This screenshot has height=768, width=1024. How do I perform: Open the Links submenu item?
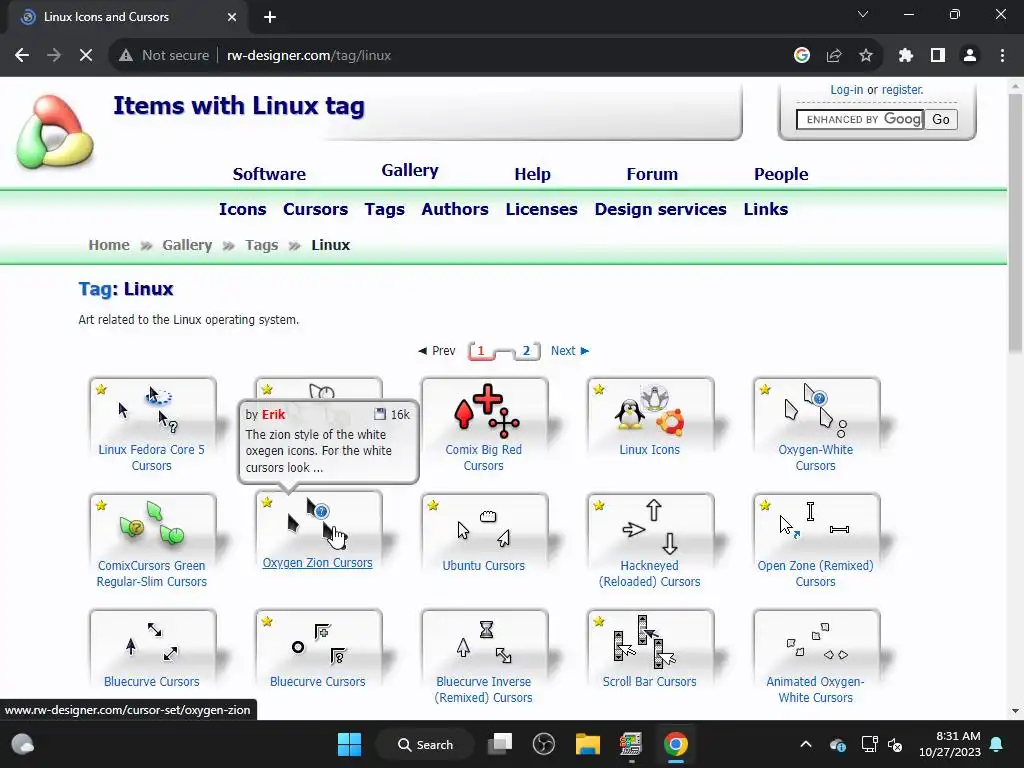click(765, 209)
